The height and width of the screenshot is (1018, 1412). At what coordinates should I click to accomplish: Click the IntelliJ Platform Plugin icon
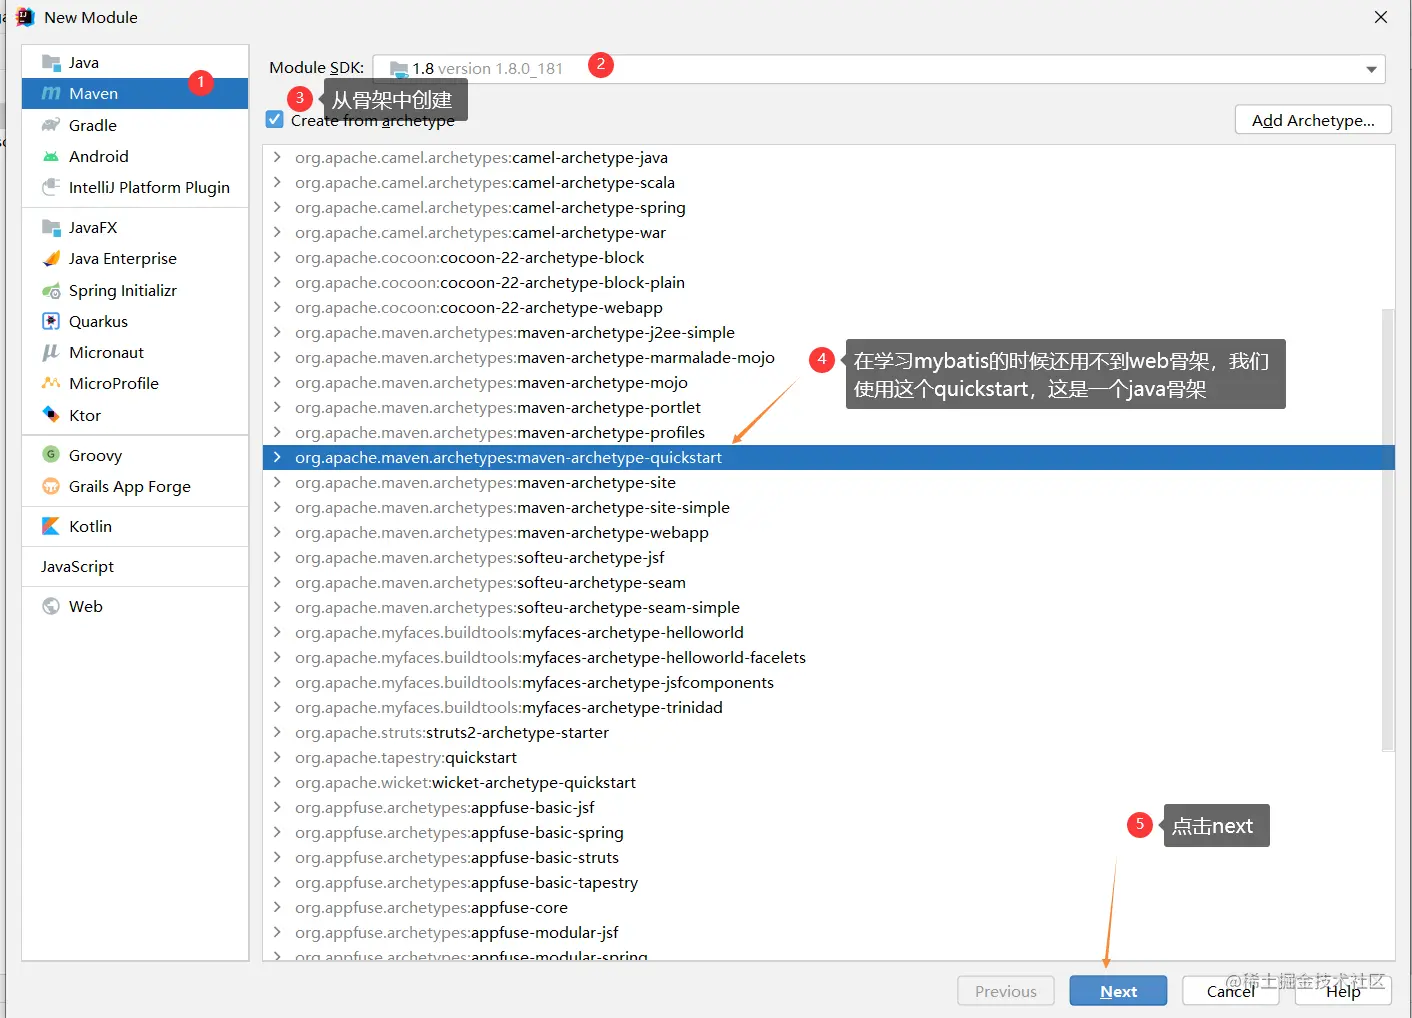pyautogui.click(x=51, y=187)
